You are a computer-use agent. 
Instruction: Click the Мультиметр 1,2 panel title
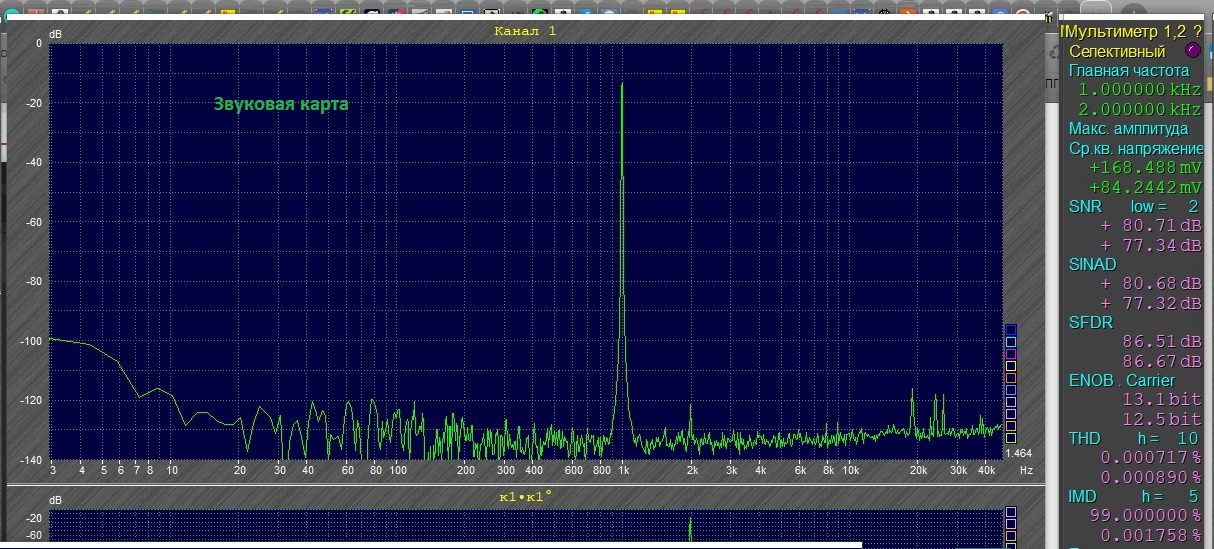click(1123, 32)
